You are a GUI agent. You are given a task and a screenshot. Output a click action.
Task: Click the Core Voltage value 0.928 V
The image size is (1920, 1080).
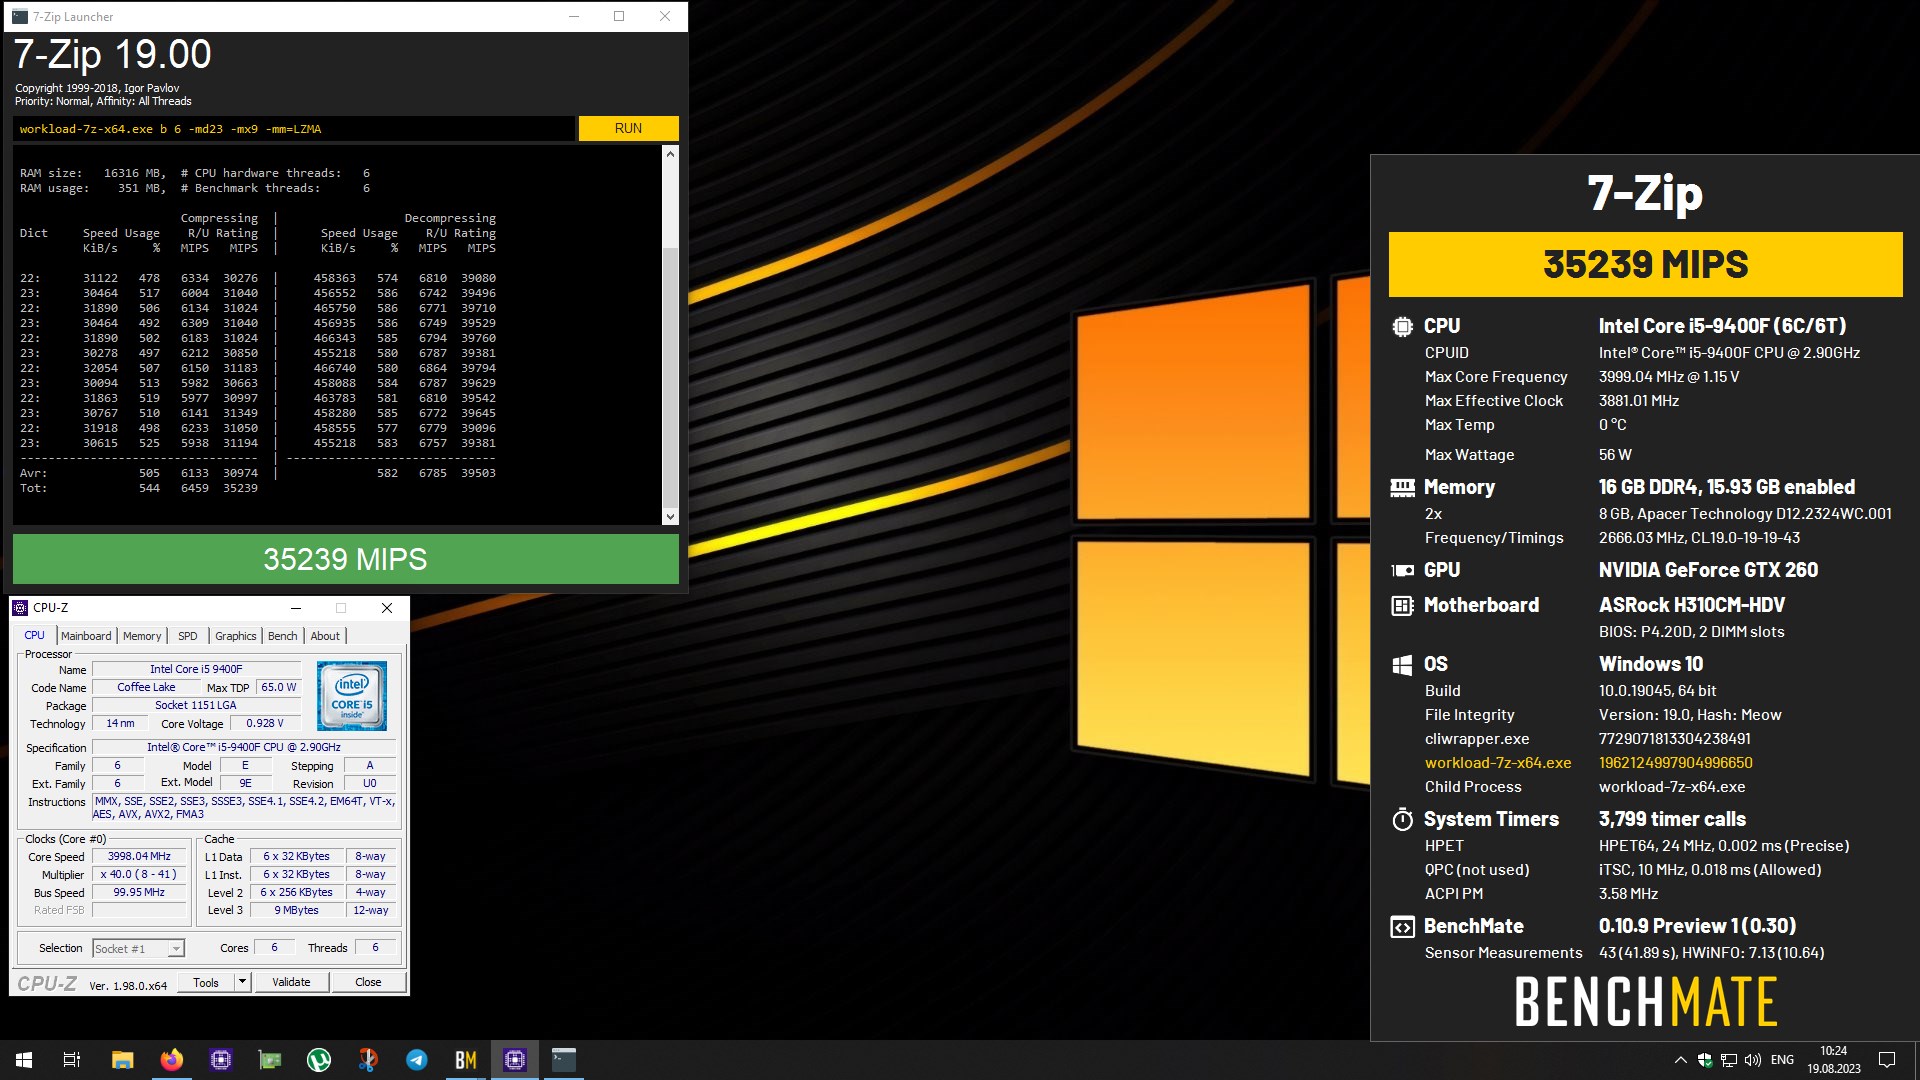point(265,724)
